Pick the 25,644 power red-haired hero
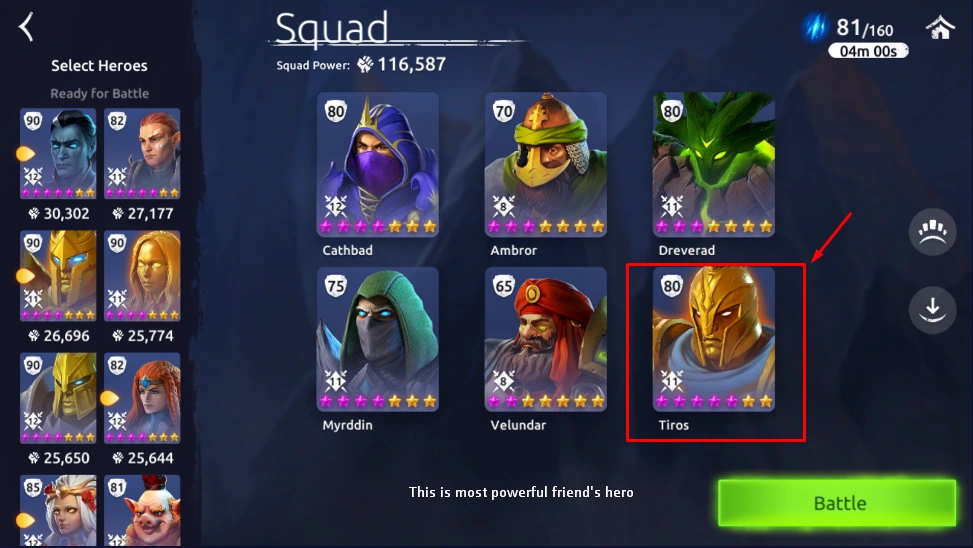The width and height of the screenshot is (973, 548). [x=142, y=398]
